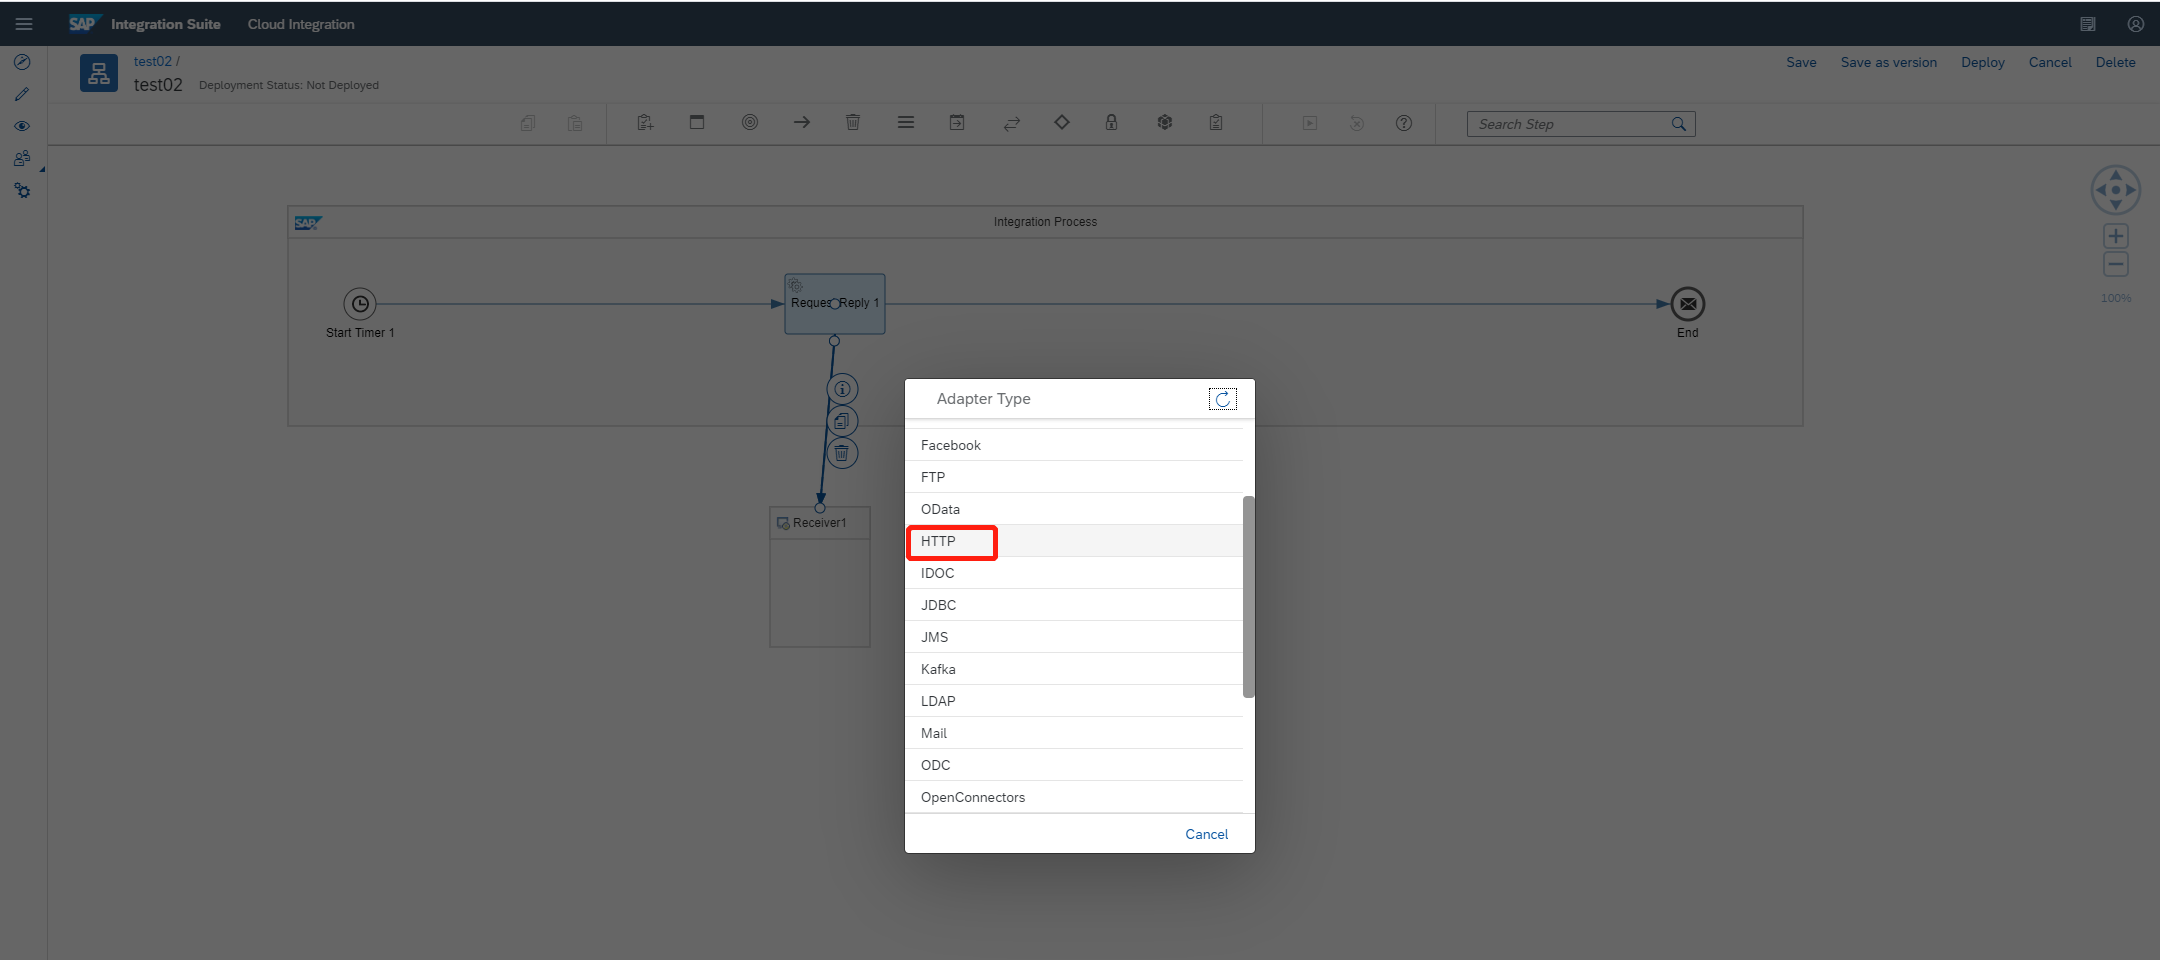Choose OpenConnectors adapter type
The width and height of the screenshot is (2160, 960).
click(1074, 797)
